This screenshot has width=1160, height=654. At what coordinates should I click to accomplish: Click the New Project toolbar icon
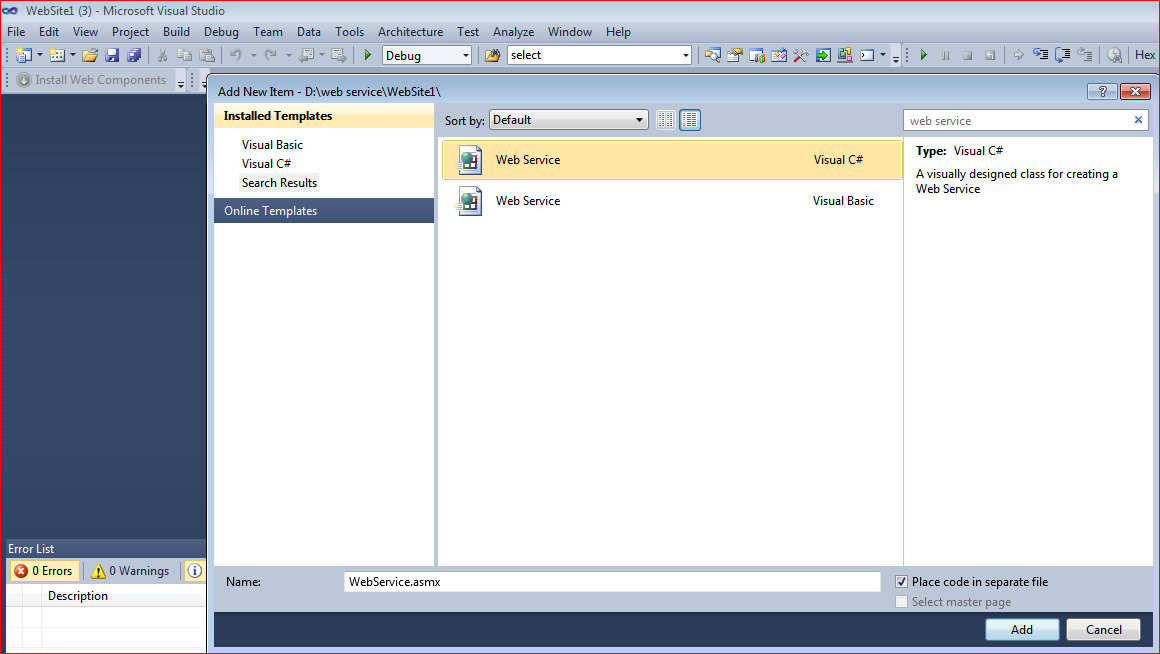point(24,55)
